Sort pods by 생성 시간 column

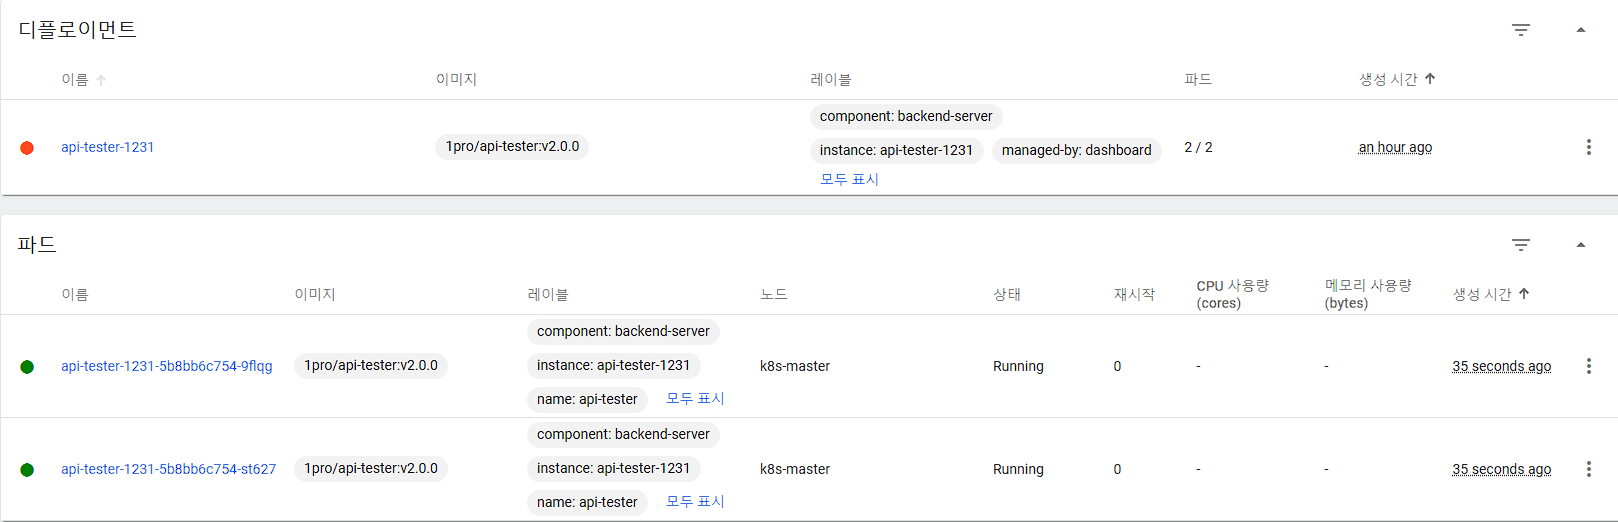1482,294
